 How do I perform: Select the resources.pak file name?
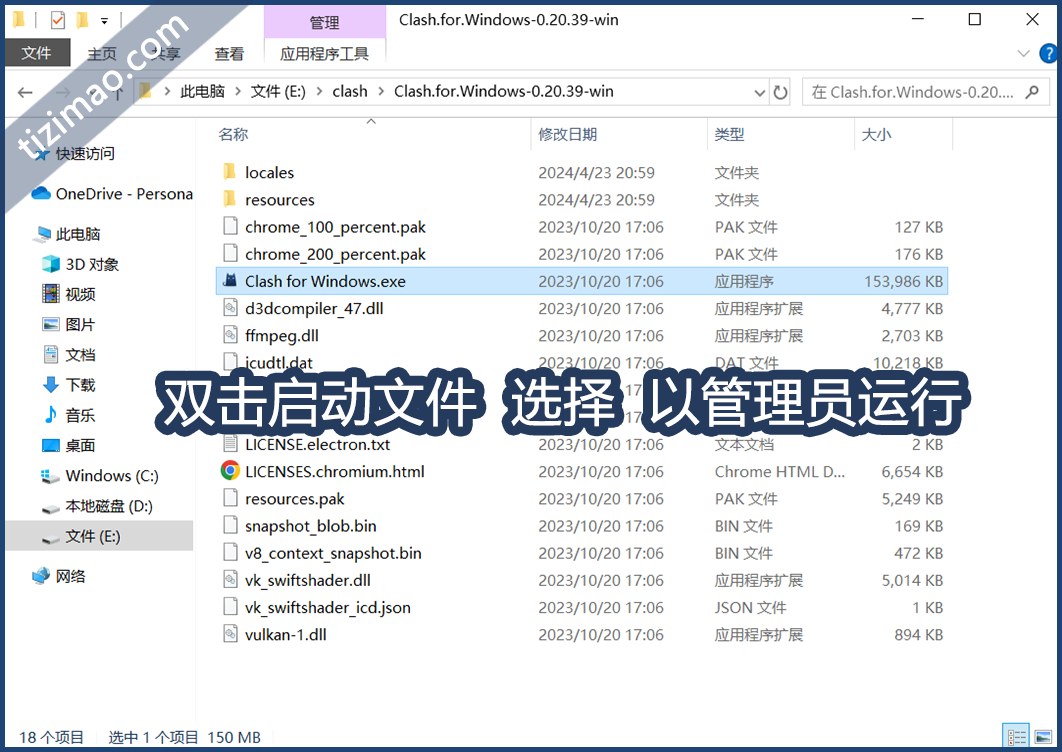(295, 499)
